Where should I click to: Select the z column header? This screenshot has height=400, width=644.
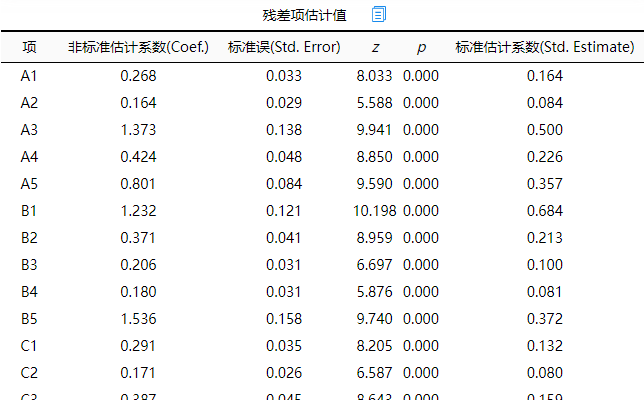pos(375,47)
